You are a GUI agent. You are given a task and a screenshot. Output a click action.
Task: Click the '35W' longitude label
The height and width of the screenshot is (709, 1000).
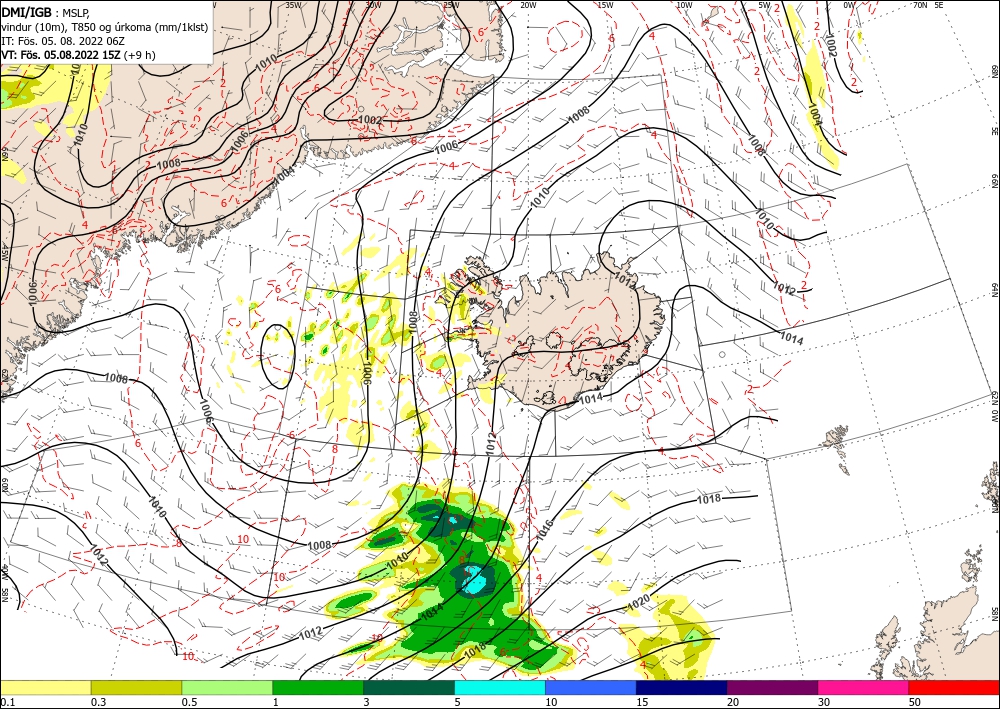(293, 5)
